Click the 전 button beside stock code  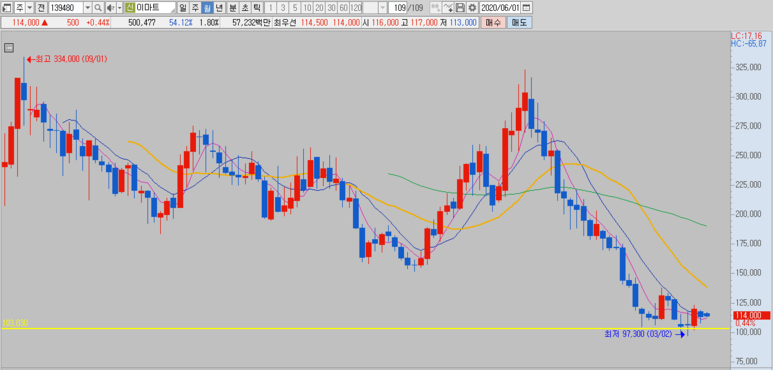[41, 7]
